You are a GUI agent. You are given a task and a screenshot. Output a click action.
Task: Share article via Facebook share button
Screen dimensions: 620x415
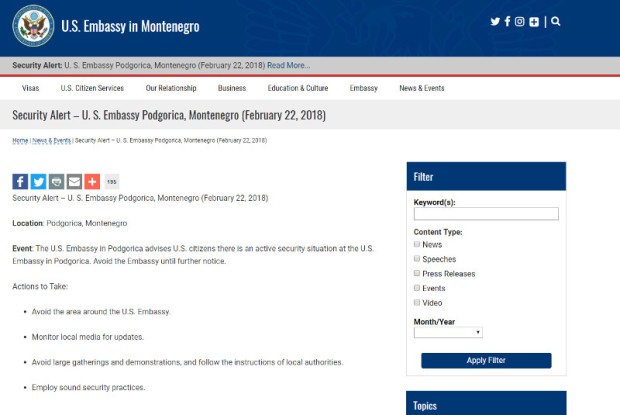(x=20, y=181)
